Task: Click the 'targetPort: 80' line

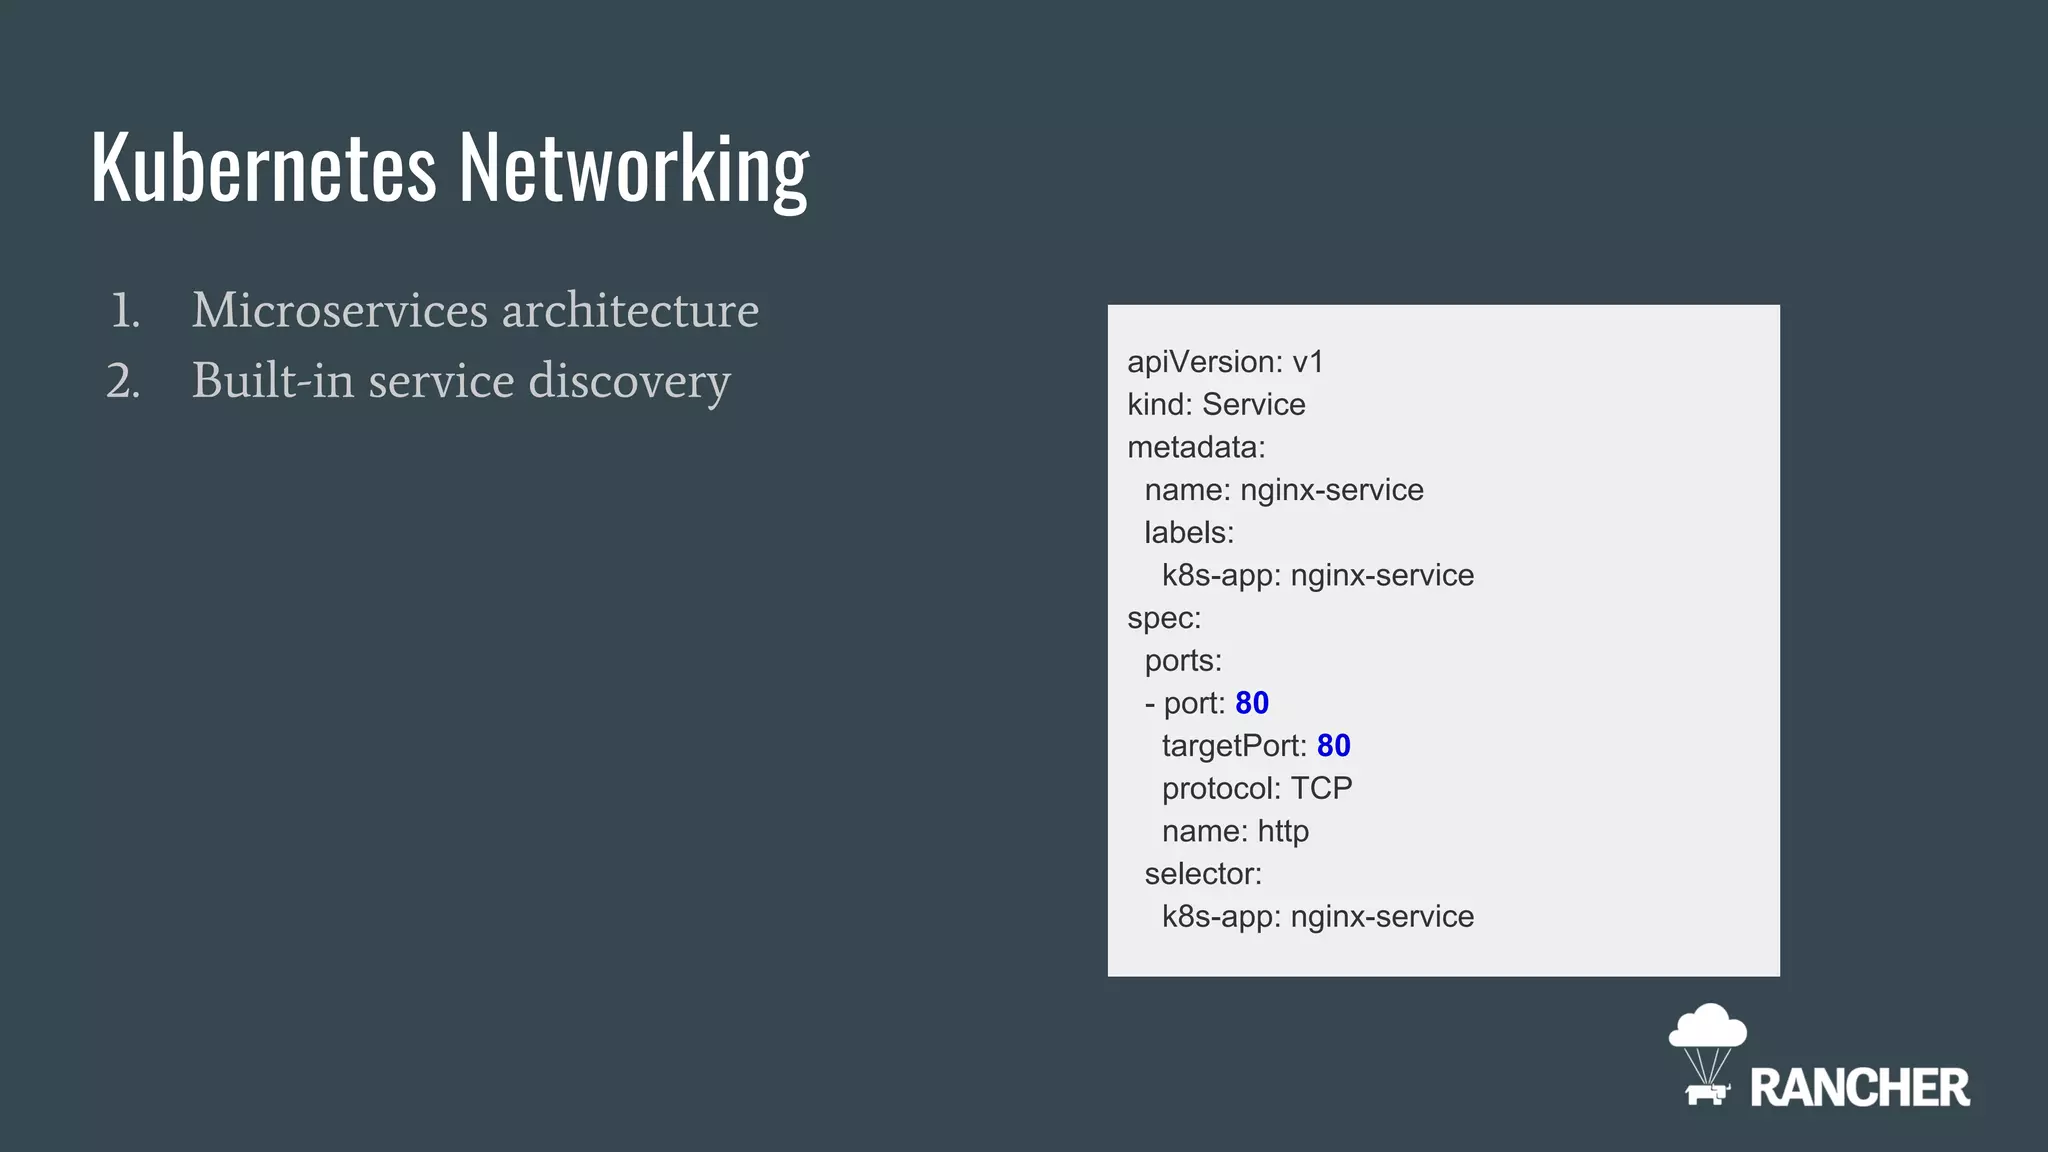Action: point(1256,746)
